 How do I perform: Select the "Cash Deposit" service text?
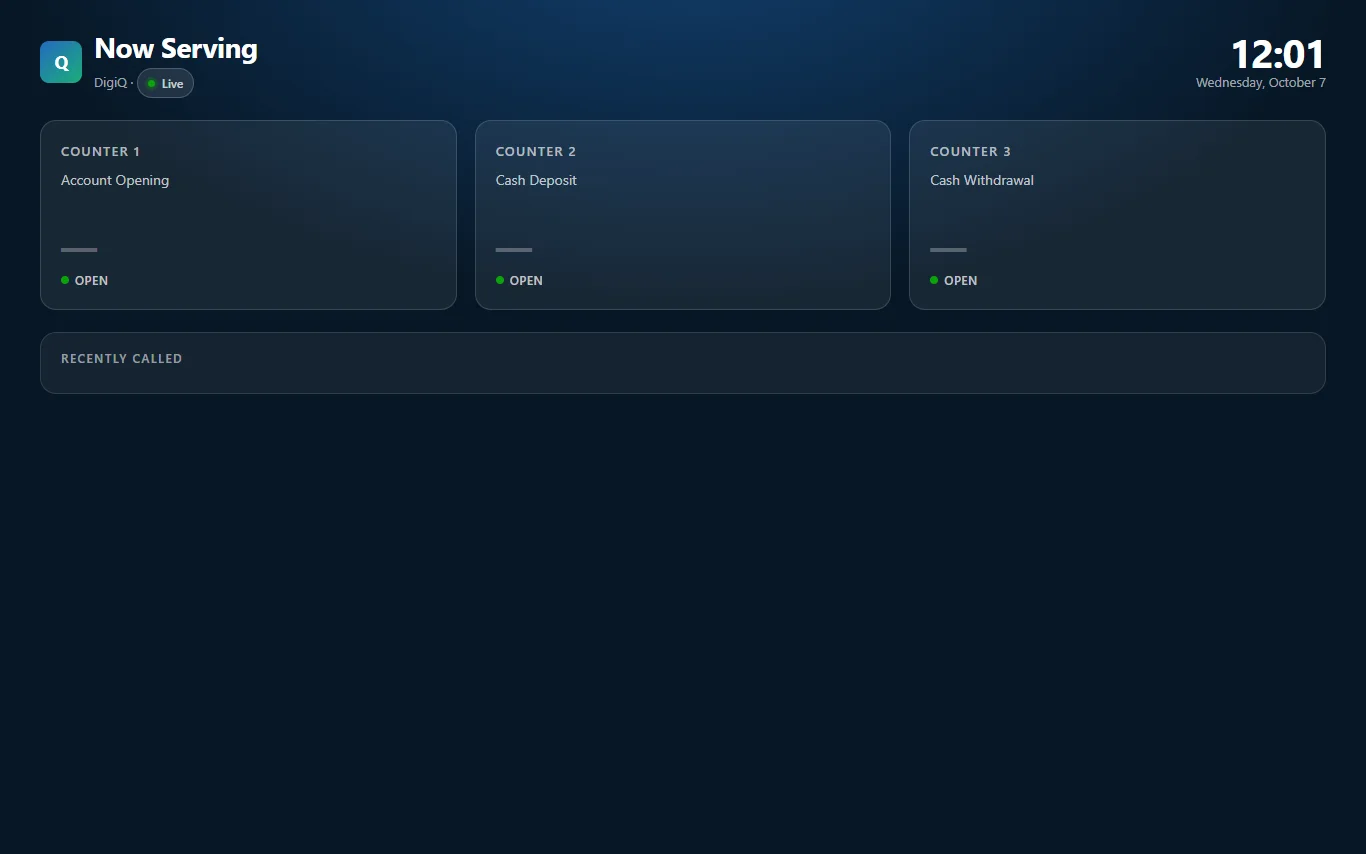tap(537, 181)
